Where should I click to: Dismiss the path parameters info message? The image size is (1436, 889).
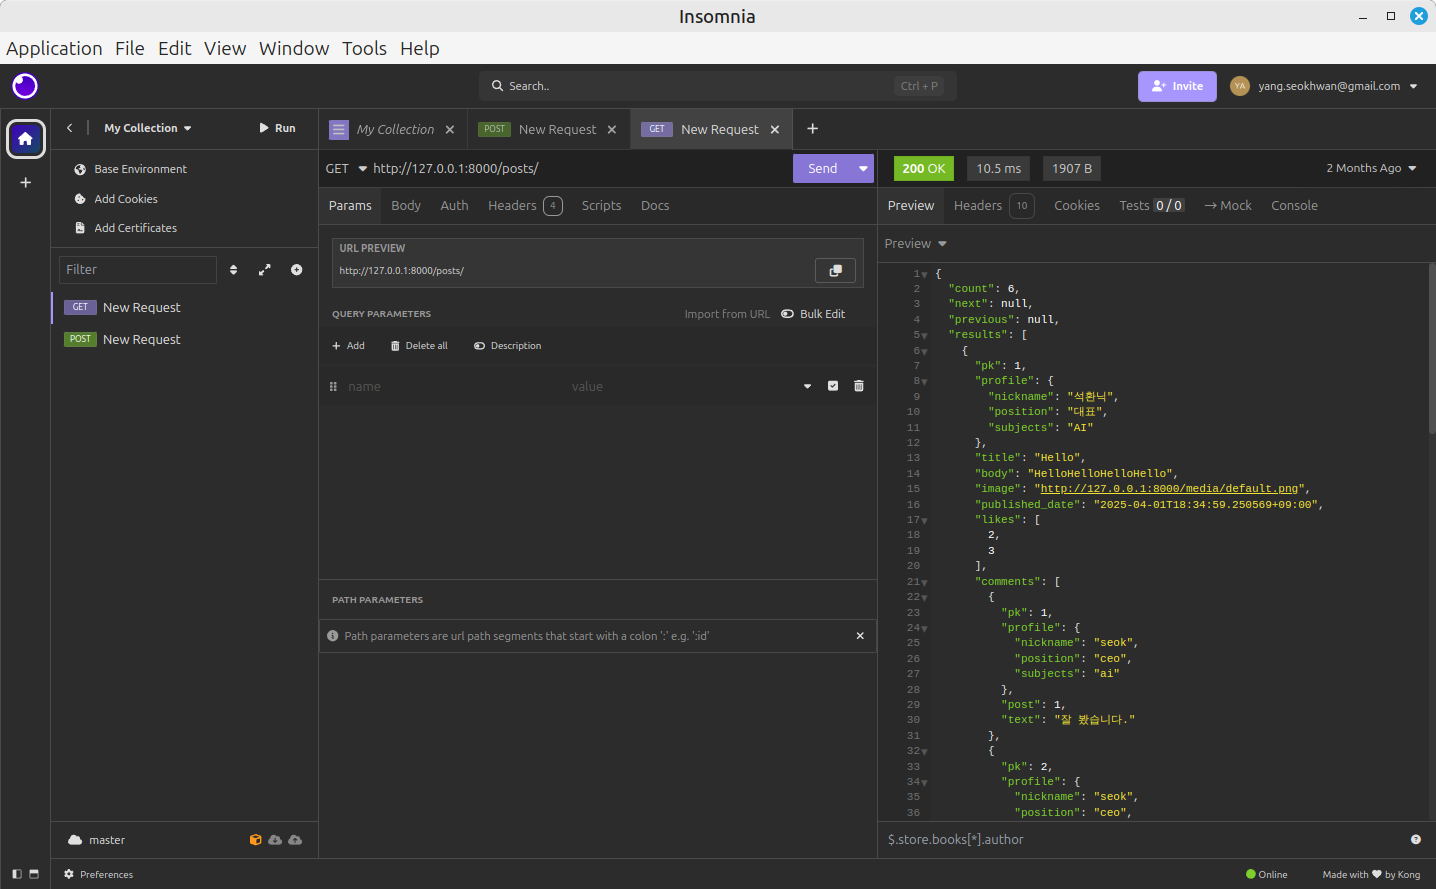860,636
